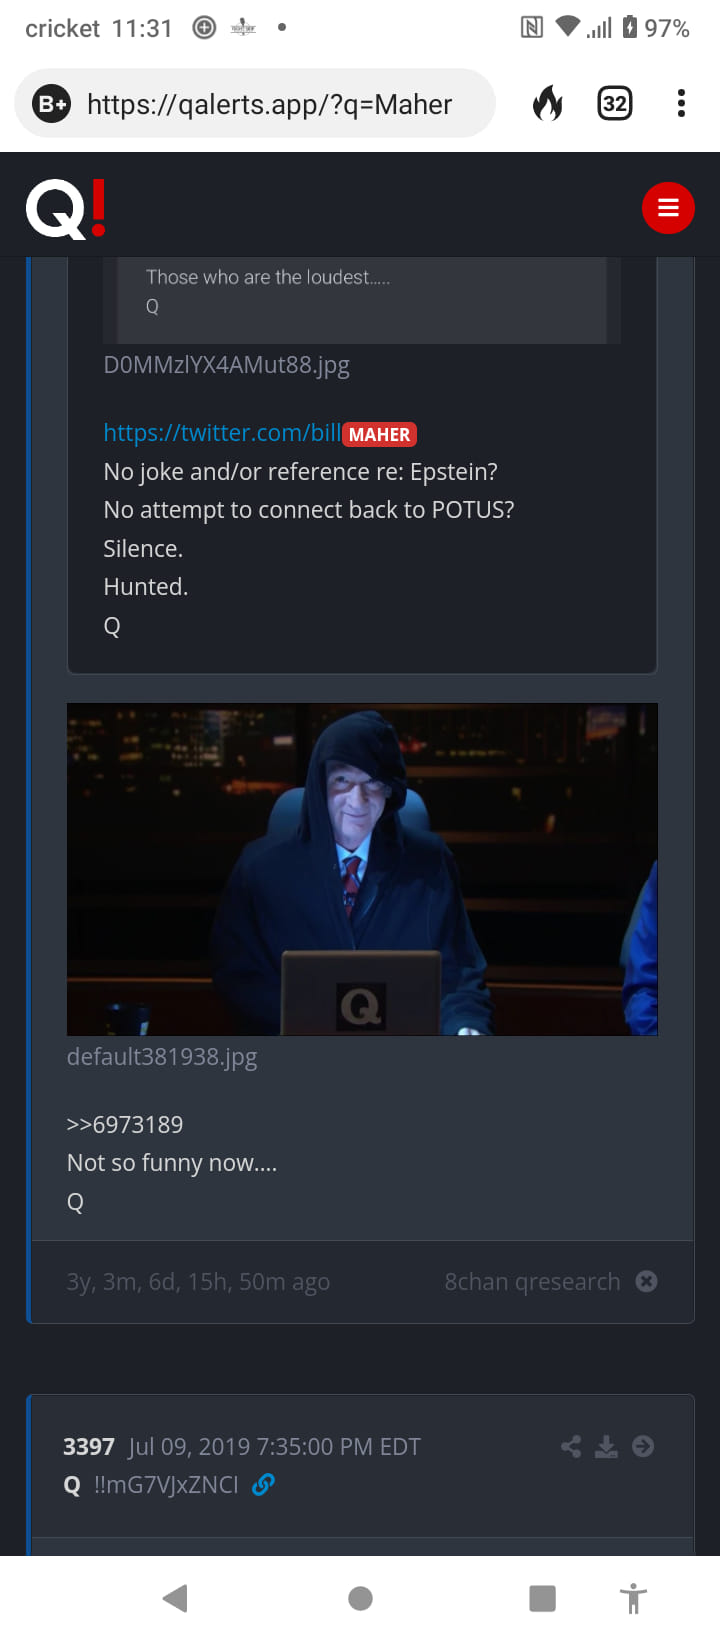Tap the default381938.jpg file name
This screenshot has height=1640, width=720.
point(162,1057)
